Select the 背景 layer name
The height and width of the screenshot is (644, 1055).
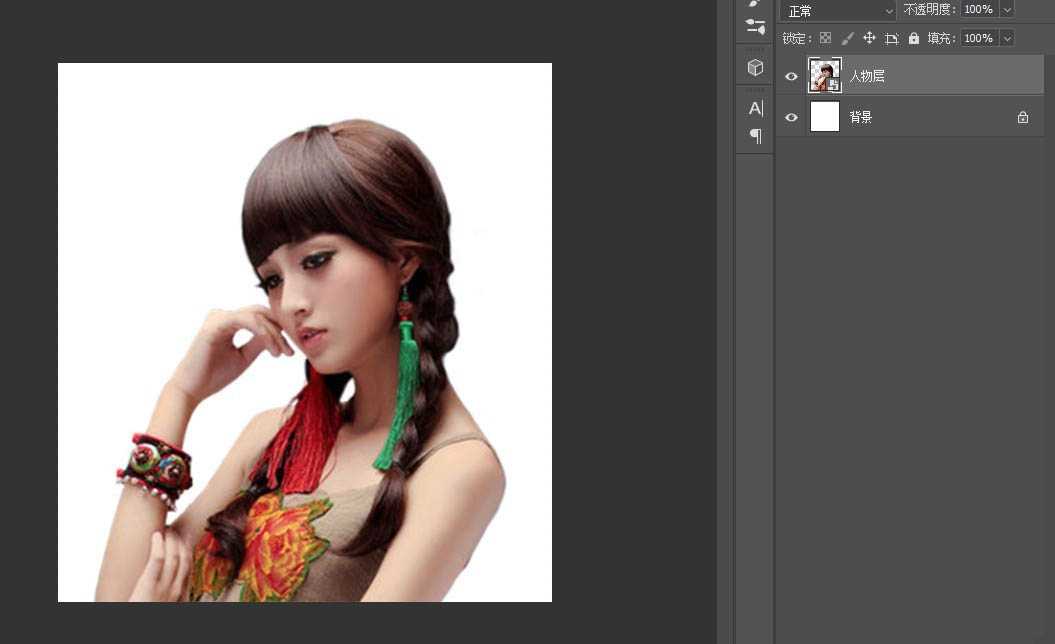tap(861, 117)
